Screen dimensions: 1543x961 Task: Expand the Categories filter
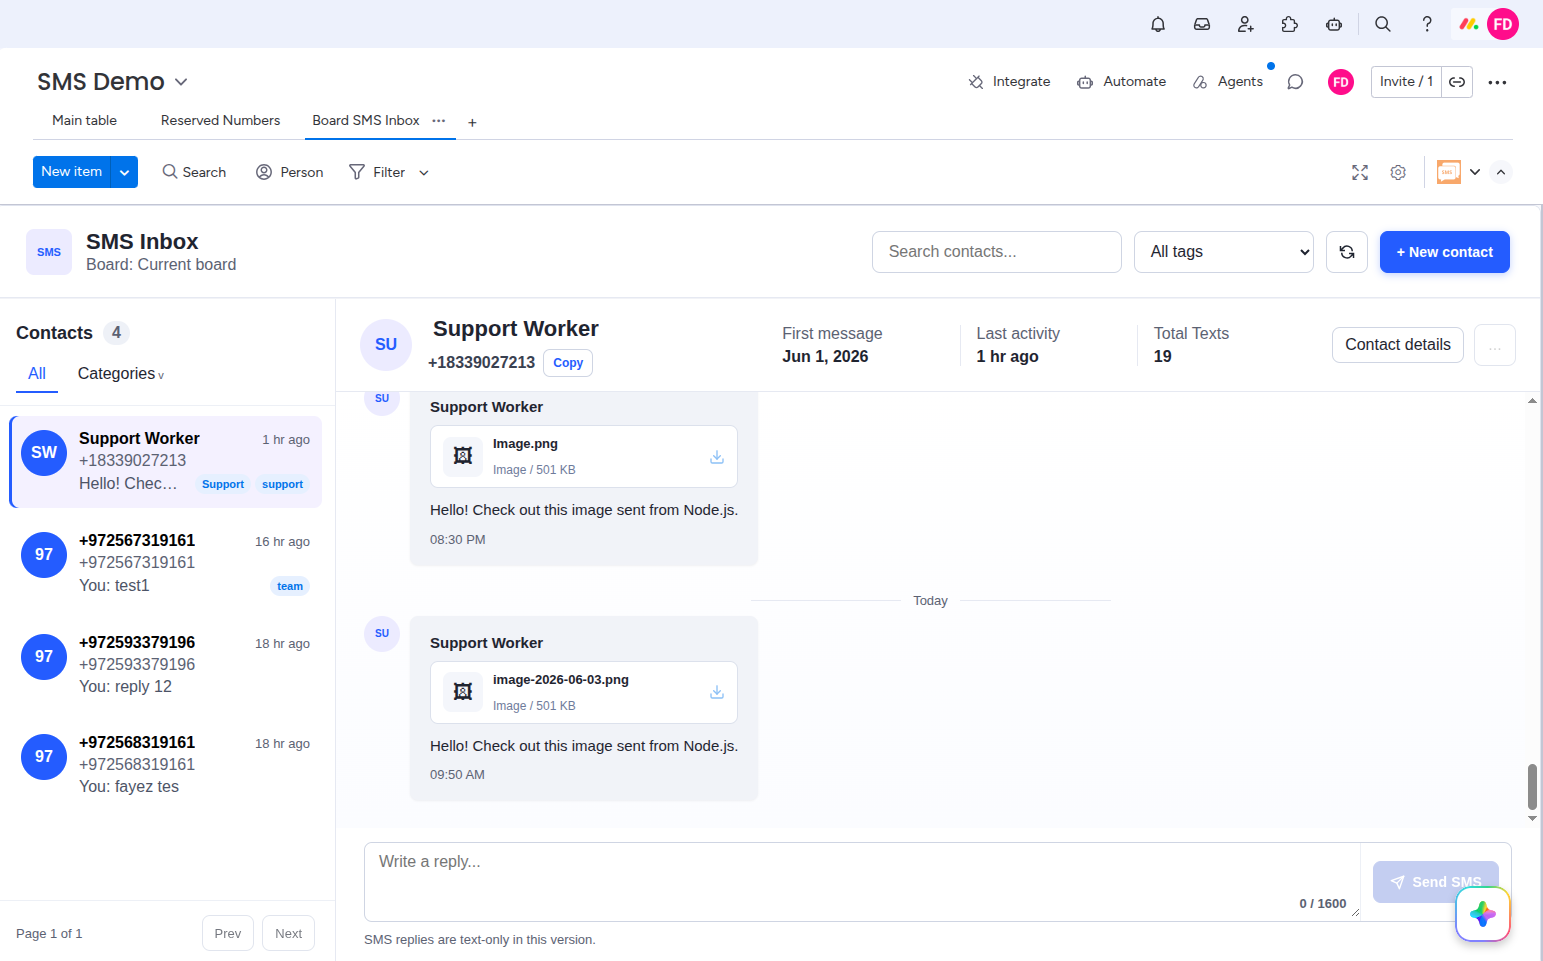click(x=121, y=374)
